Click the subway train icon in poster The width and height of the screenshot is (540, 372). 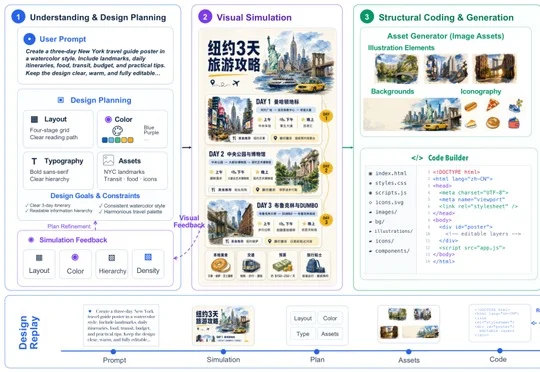(251, 266)
